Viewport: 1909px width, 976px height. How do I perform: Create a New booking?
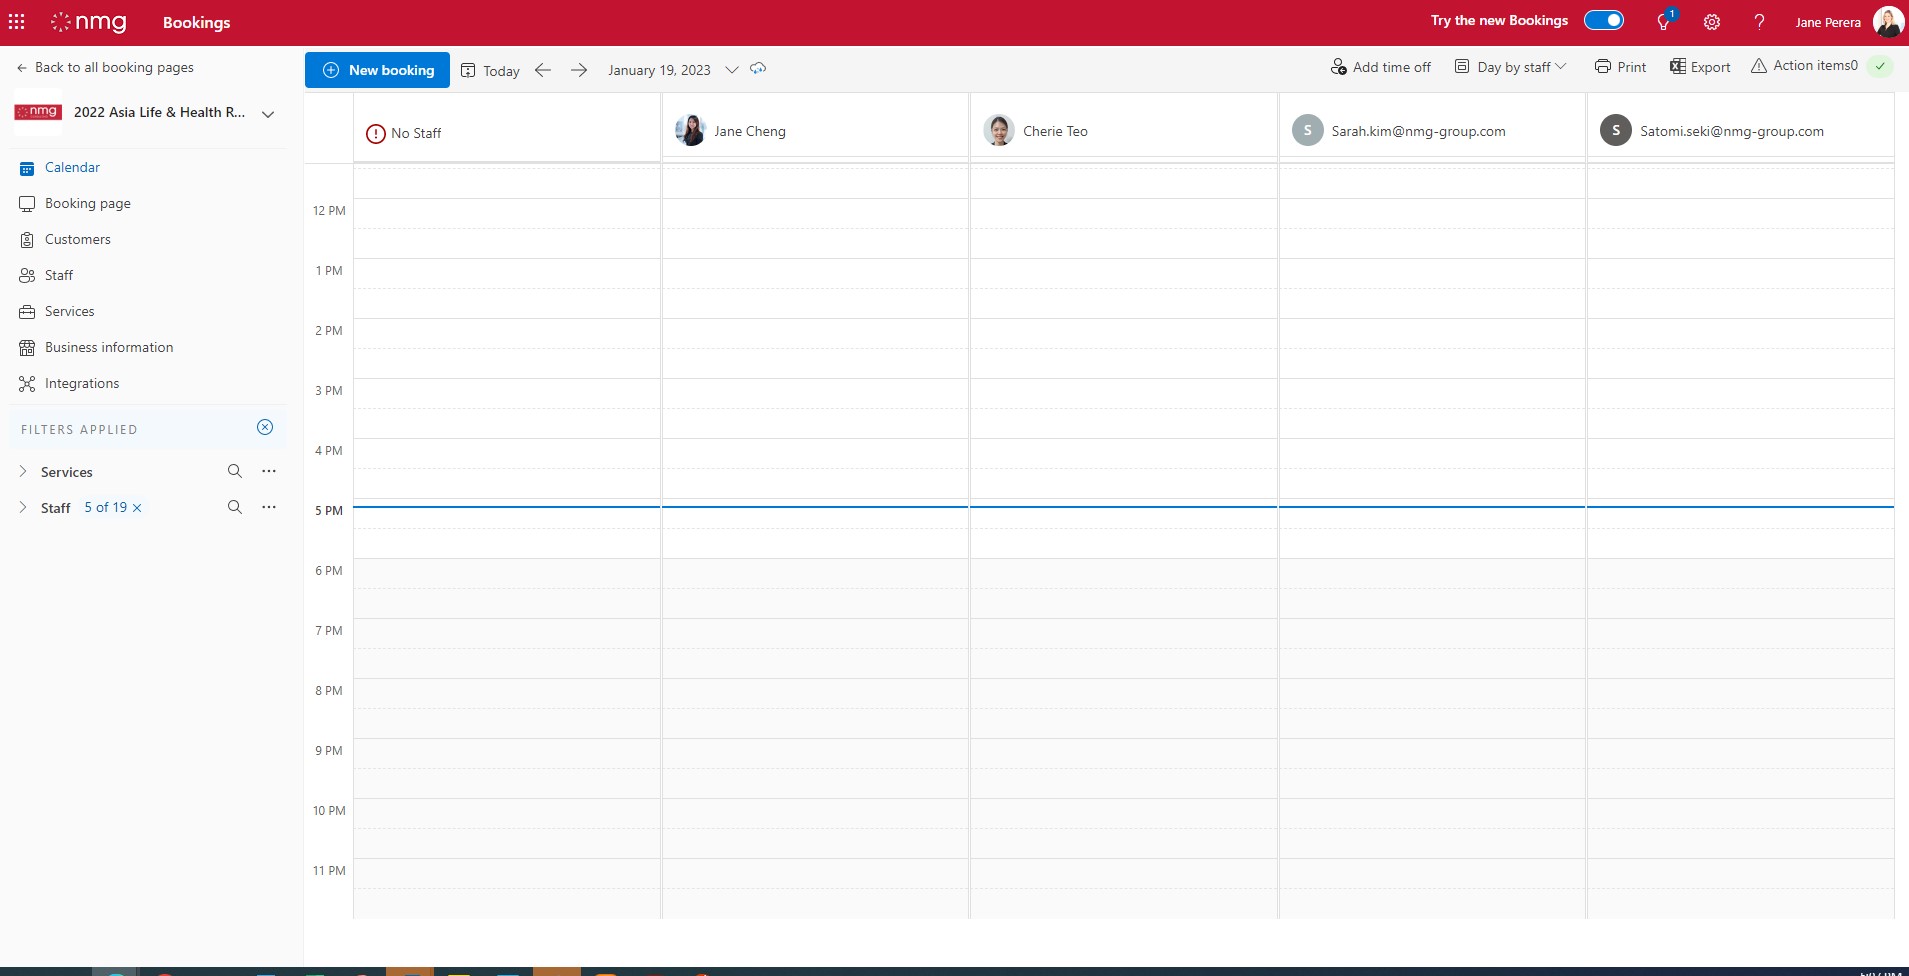377,69
